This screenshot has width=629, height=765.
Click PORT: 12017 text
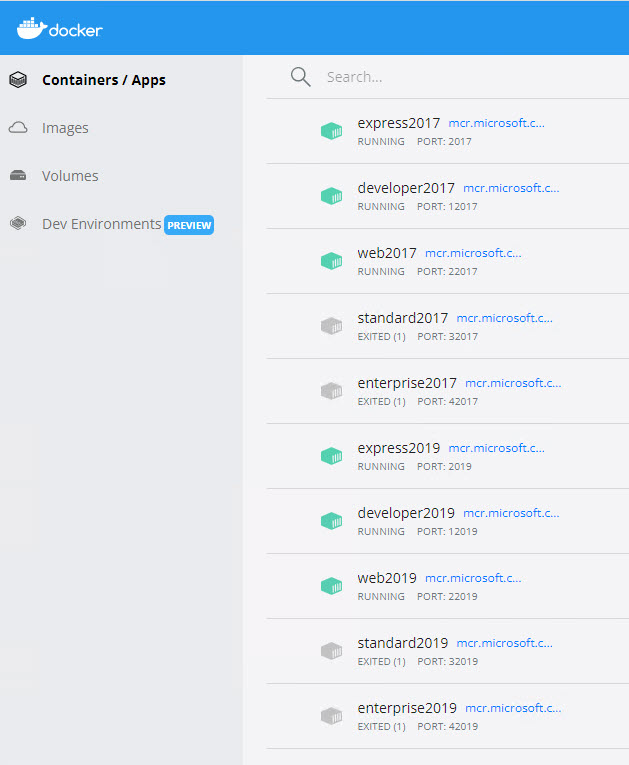(x=447, y=206)
